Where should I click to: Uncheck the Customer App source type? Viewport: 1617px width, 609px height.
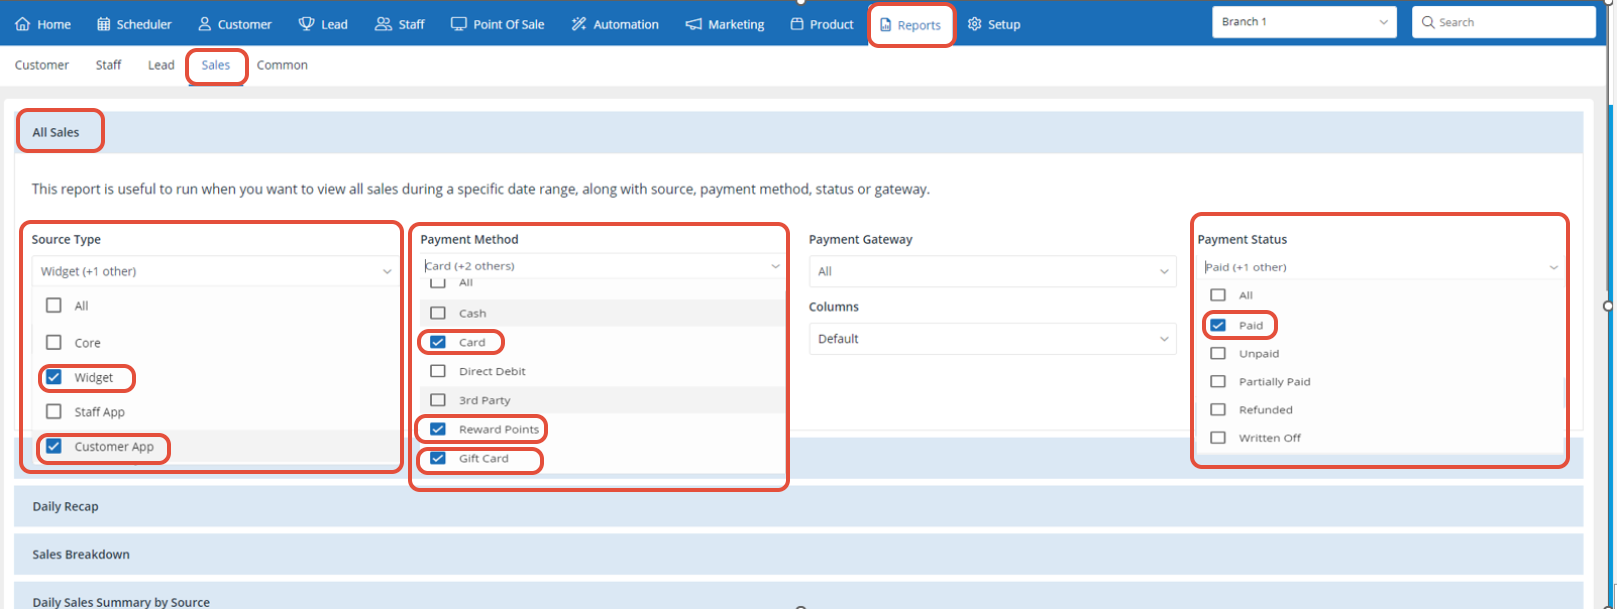(54, 446)
